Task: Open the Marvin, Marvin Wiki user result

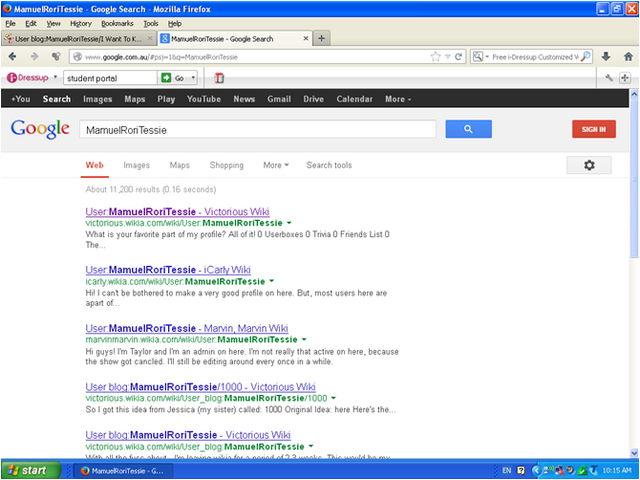Action: click(x=187, y=328)
